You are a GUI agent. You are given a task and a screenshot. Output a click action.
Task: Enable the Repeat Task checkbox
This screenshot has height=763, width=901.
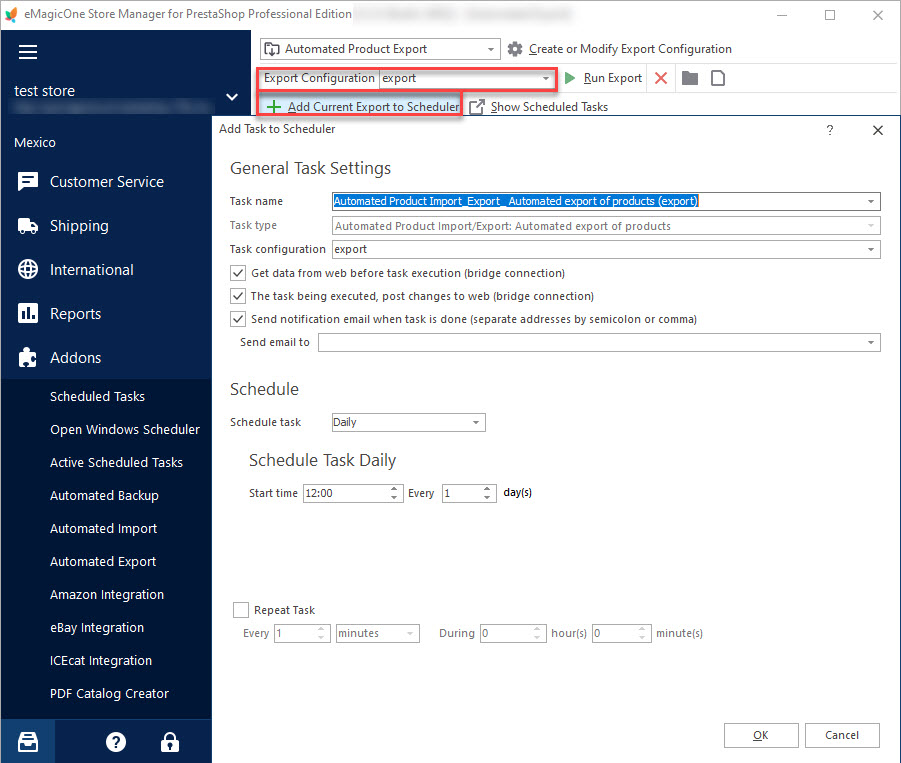(x=241, y=610)
